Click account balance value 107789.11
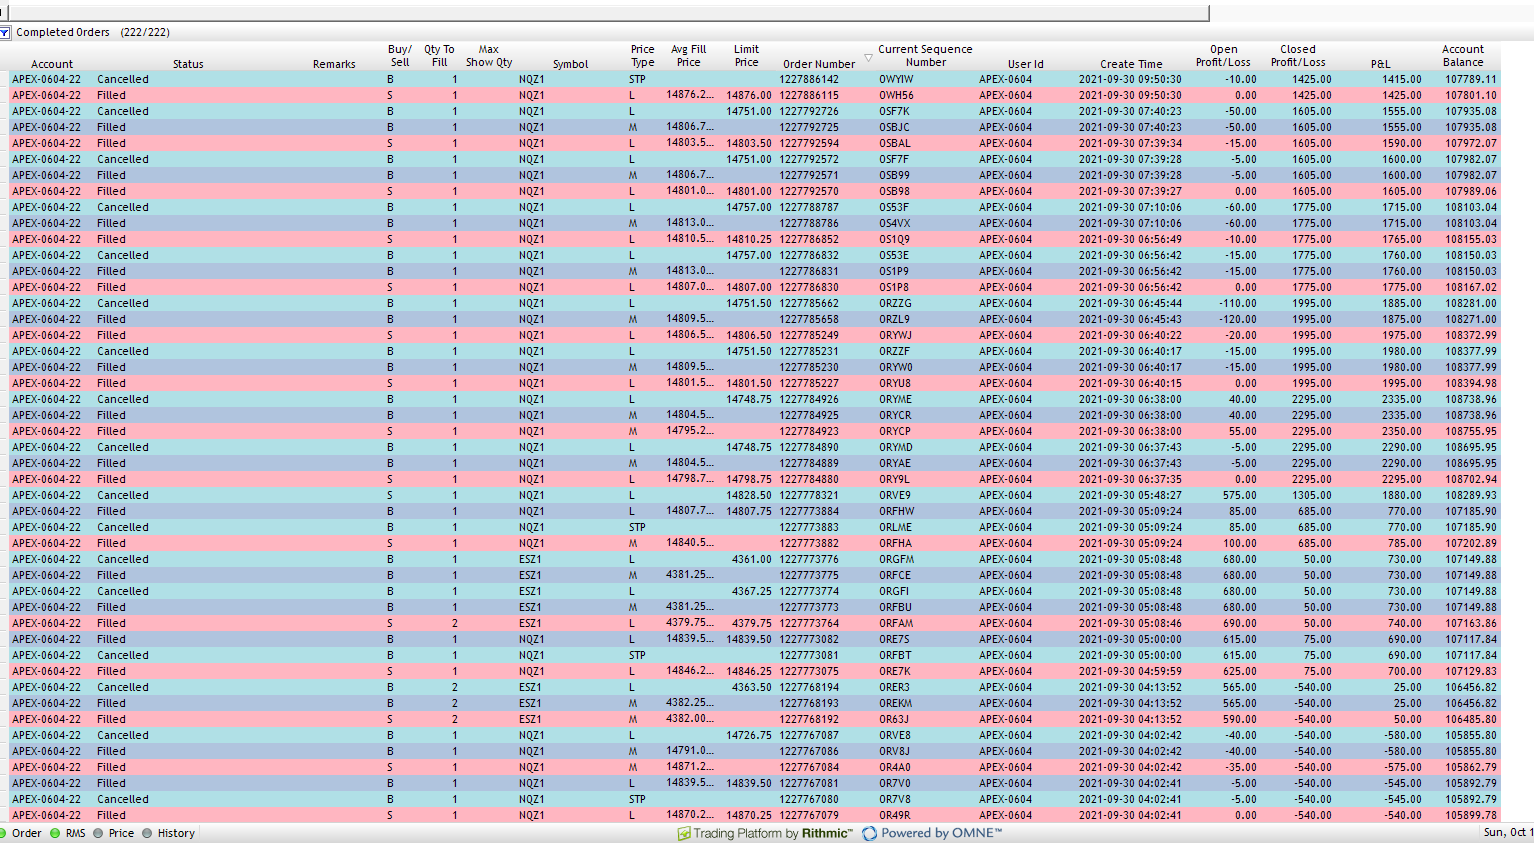The height and width of the screenshot is (843, 1534). click(x=1470, y=79)
